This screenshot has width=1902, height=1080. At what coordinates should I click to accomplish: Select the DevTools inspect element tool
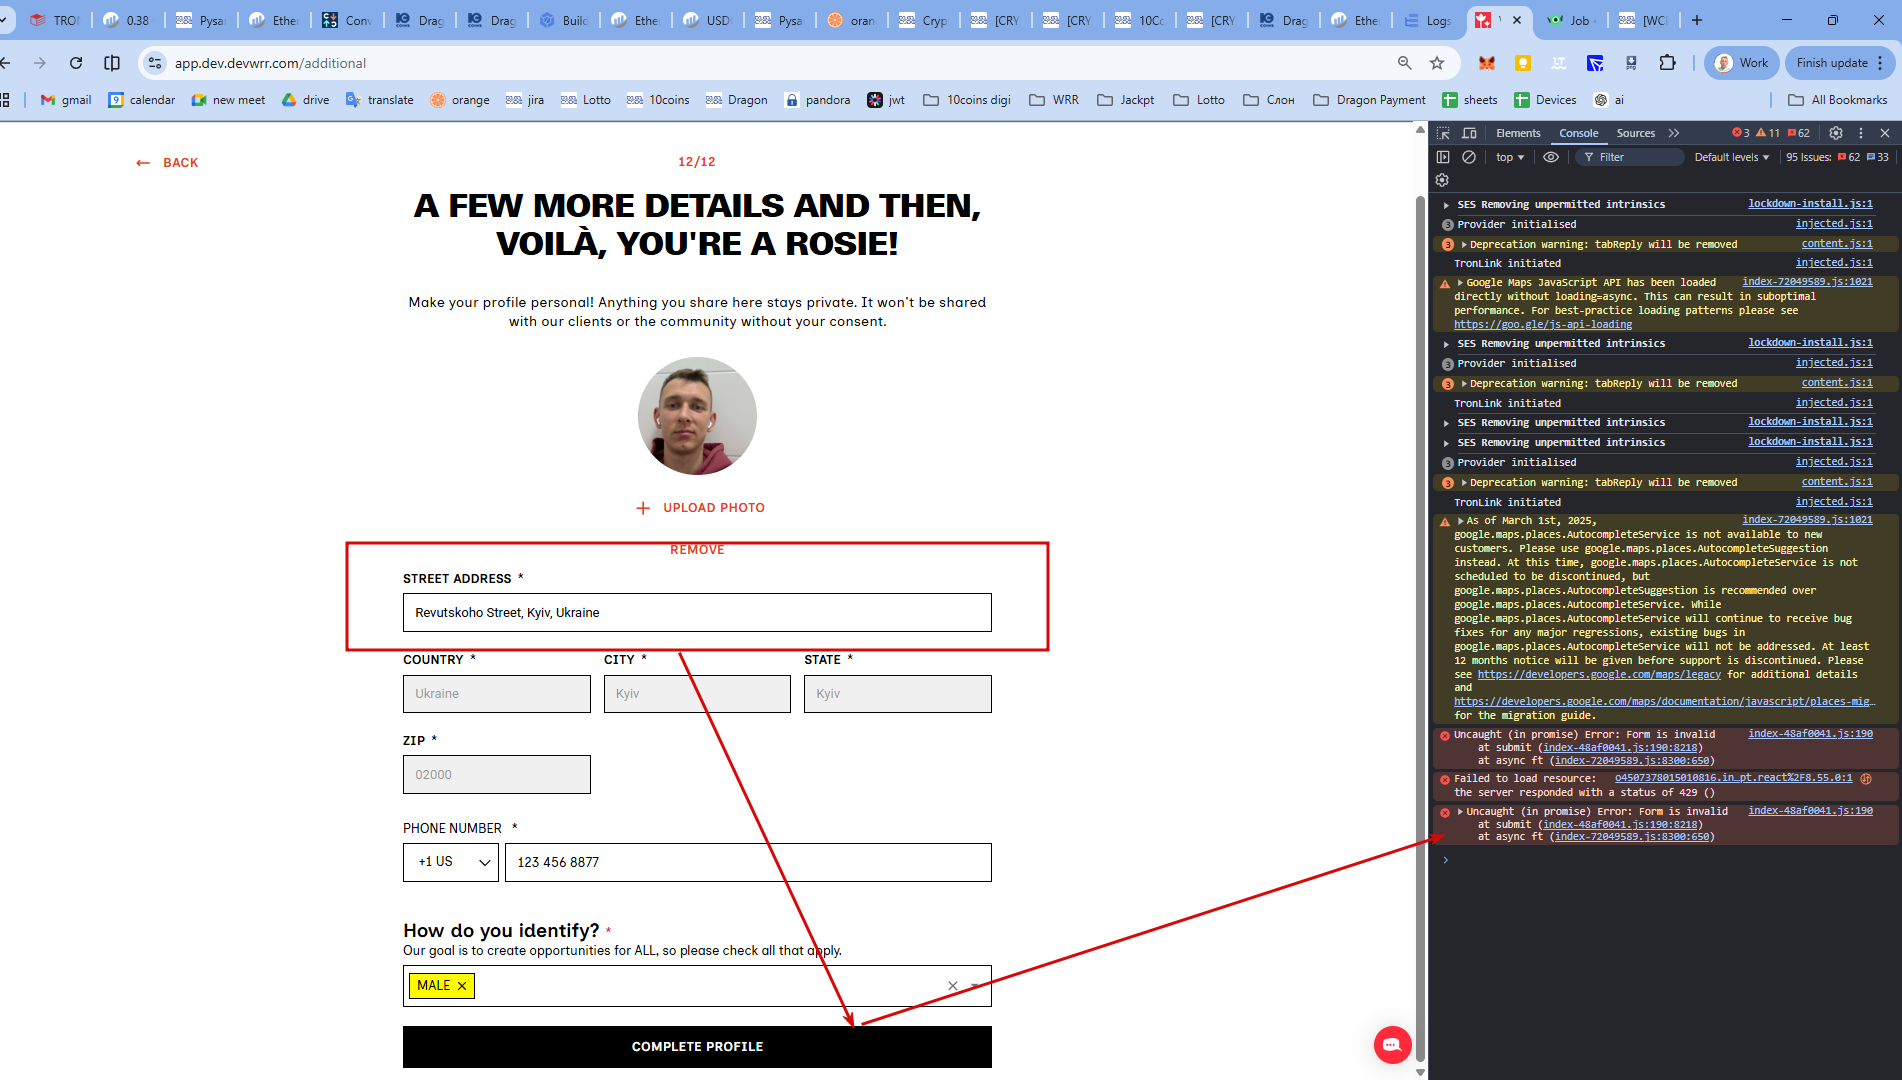click(x=1443, y=133)
